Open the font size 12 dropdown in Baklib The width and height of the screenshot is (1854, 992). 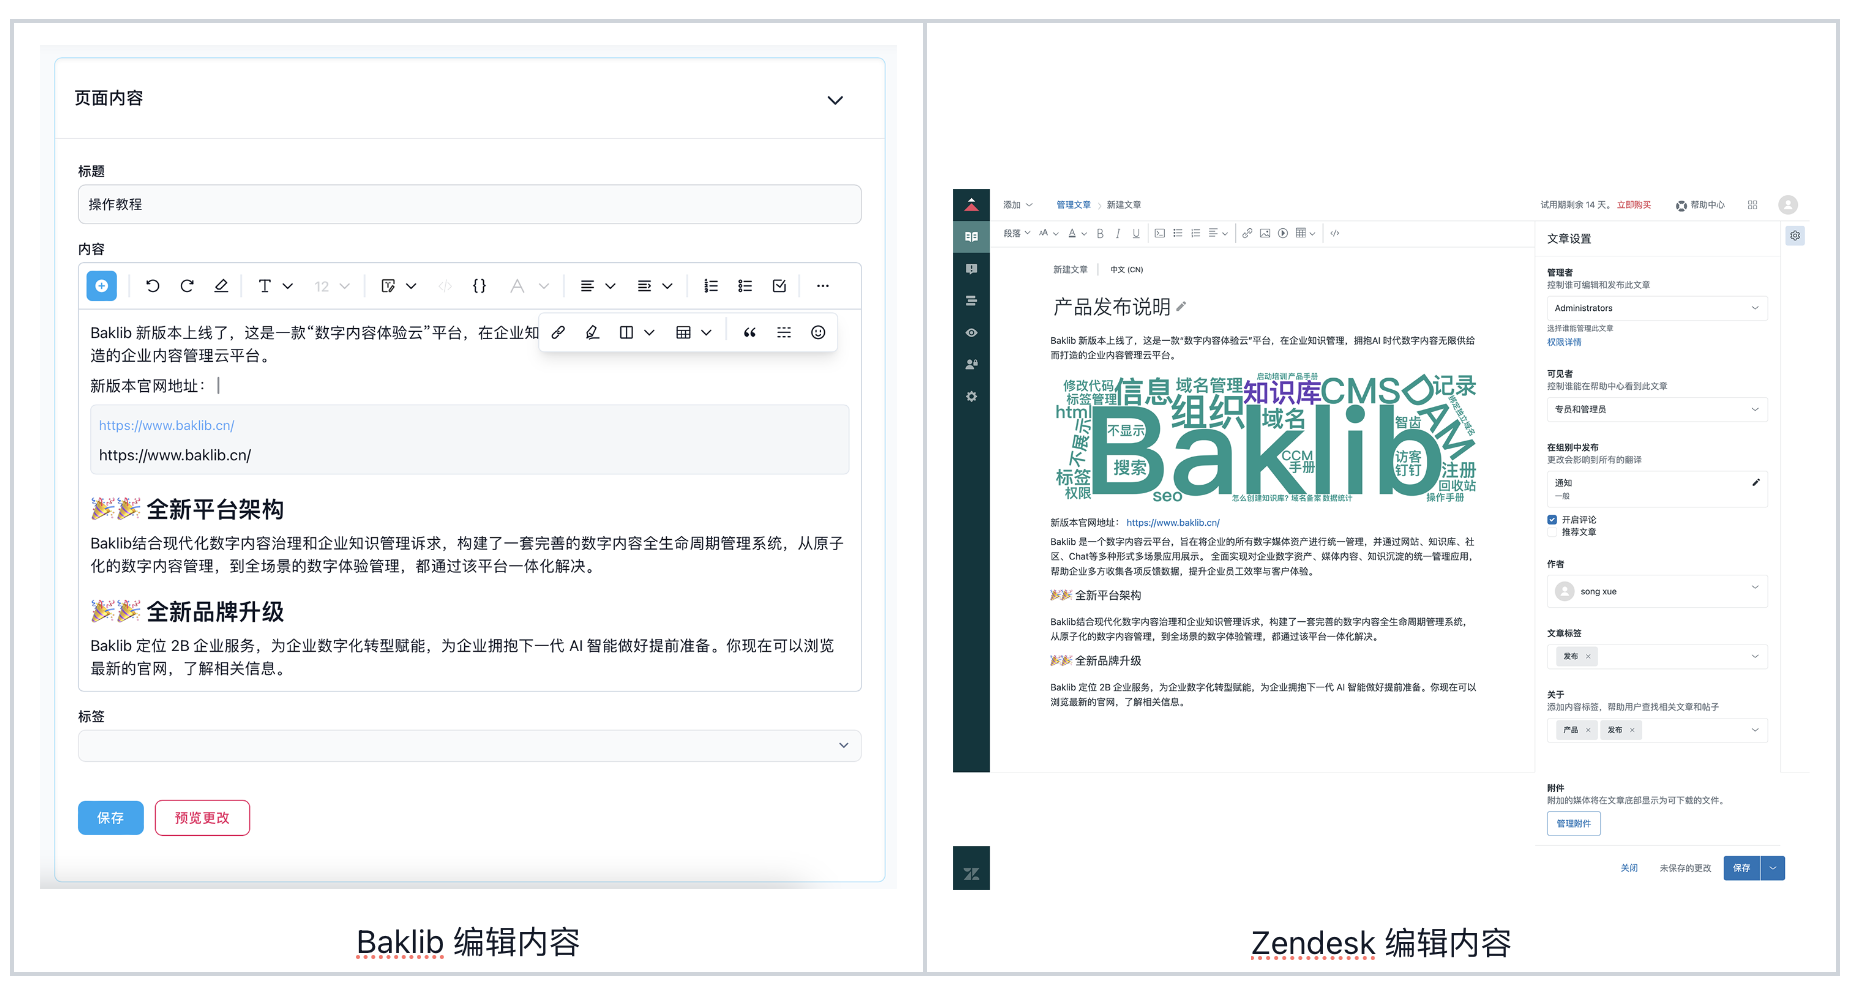click(332, 286)
